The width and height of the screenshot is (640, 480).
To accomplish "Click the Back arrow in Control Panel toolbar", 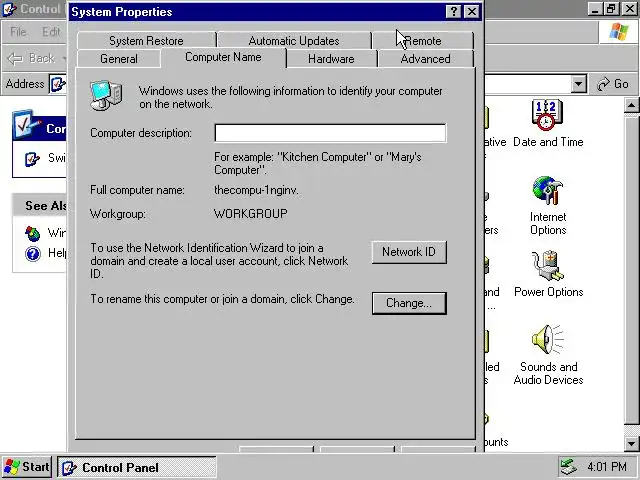I will click(15, 59).
